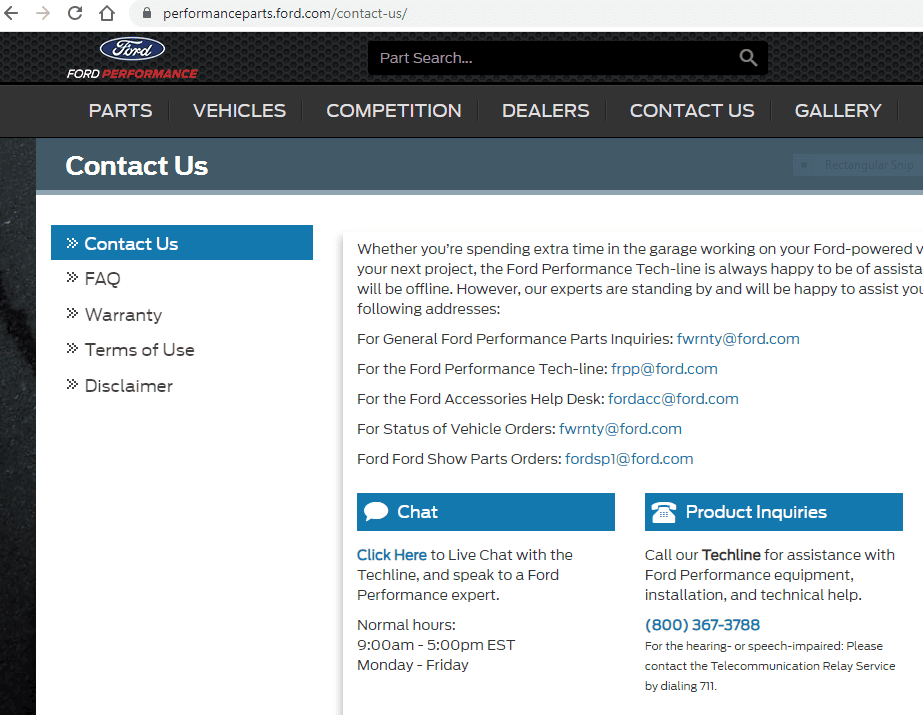Open the GALLERY menu
923x715 pixels.
(x=838, y=111)
